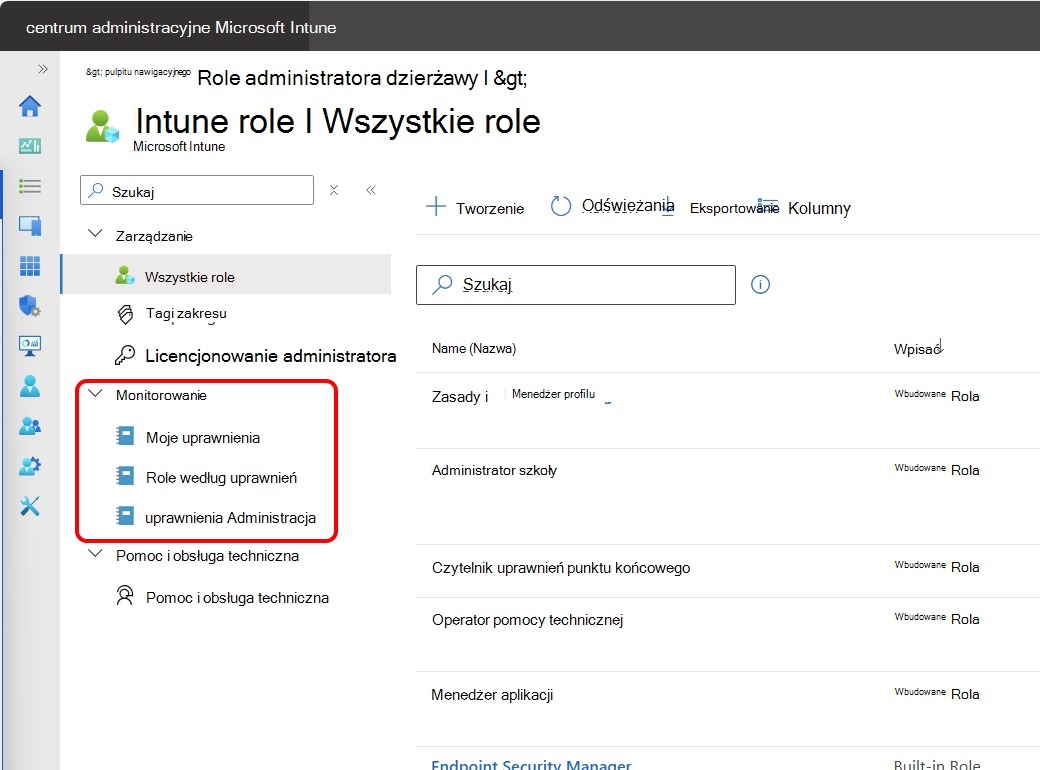1040x770 pixels.
Task: Click the roles list Szukaj field
Action: click(x=576, y=285)
